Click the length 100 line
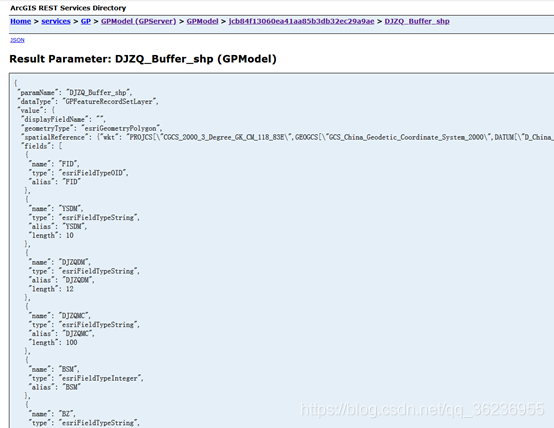Image resolution: width=554 pixels, height=428 pixels. 53,342
